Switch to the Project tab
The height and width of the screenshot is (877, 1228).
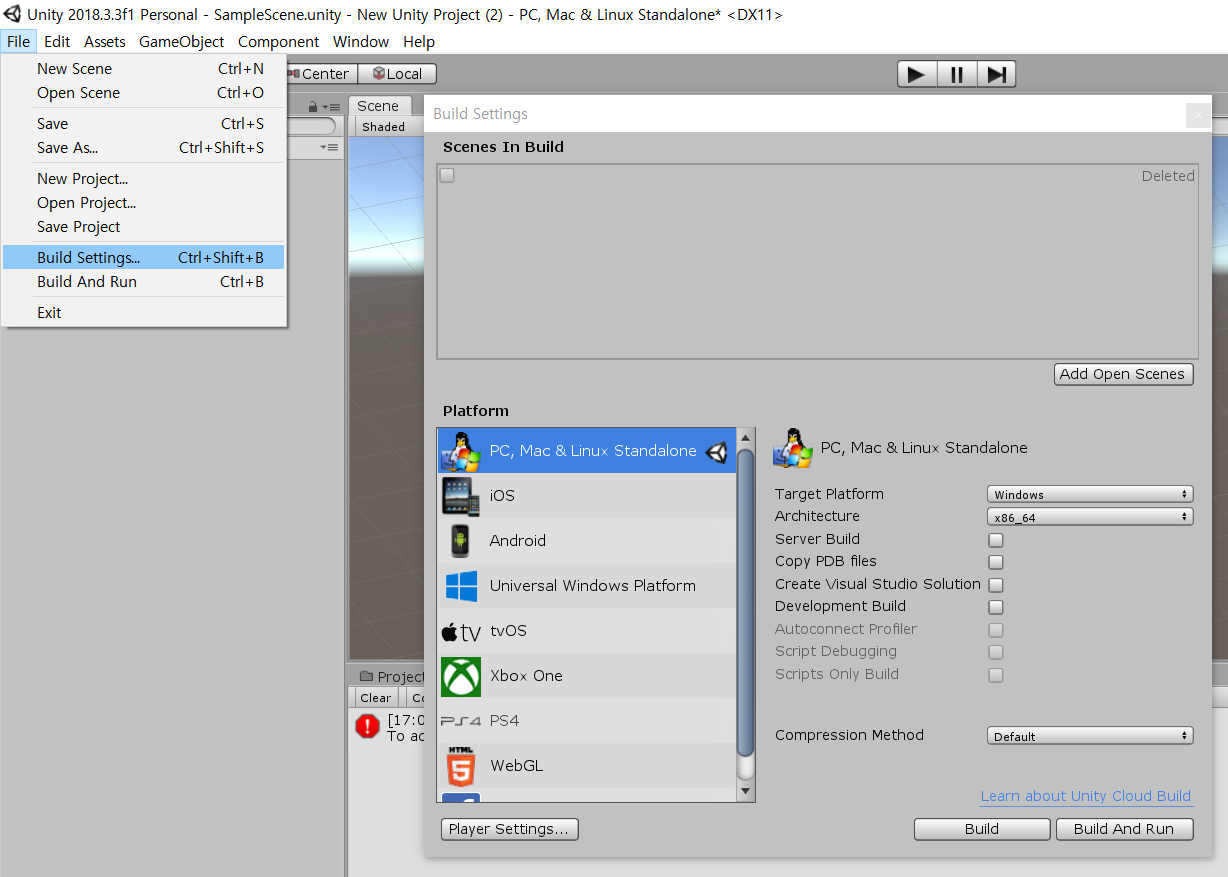pyautogui.click(x=391, y=677)
